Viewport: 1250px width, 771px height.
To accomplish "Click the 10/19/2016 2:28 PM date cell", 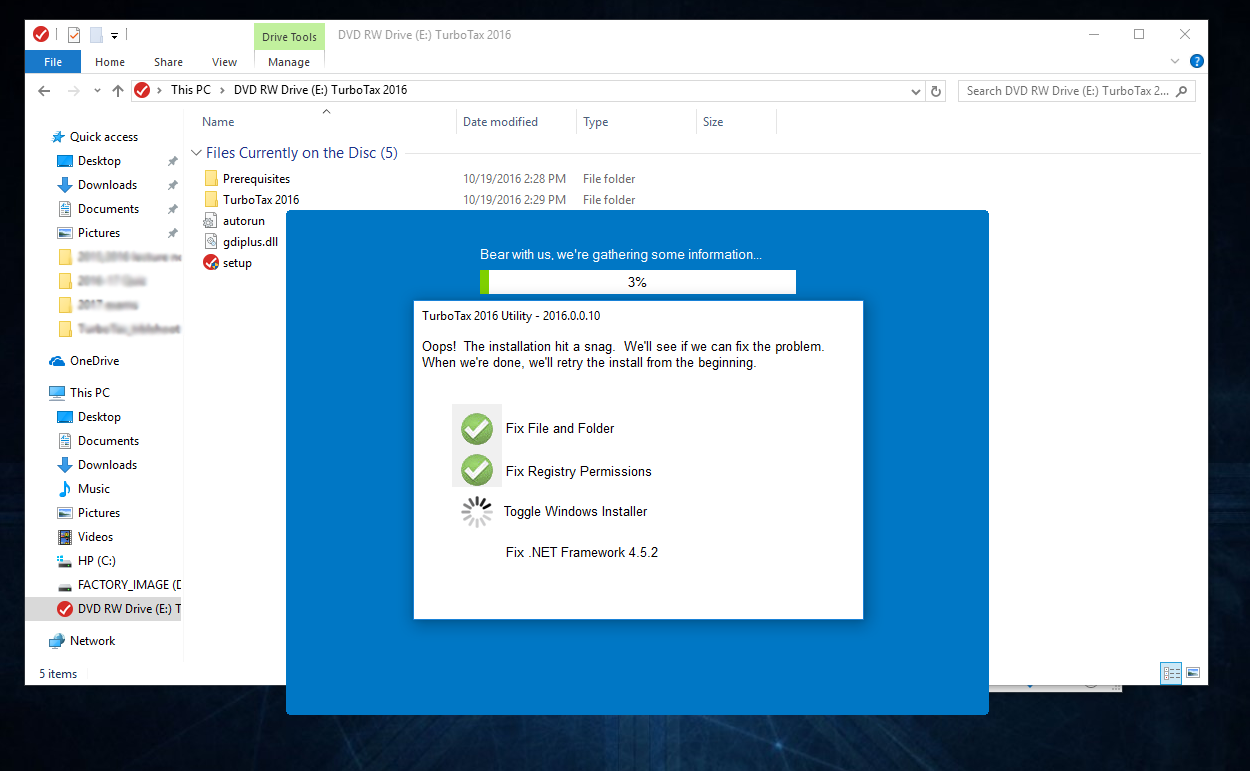I will click(514, 179).
